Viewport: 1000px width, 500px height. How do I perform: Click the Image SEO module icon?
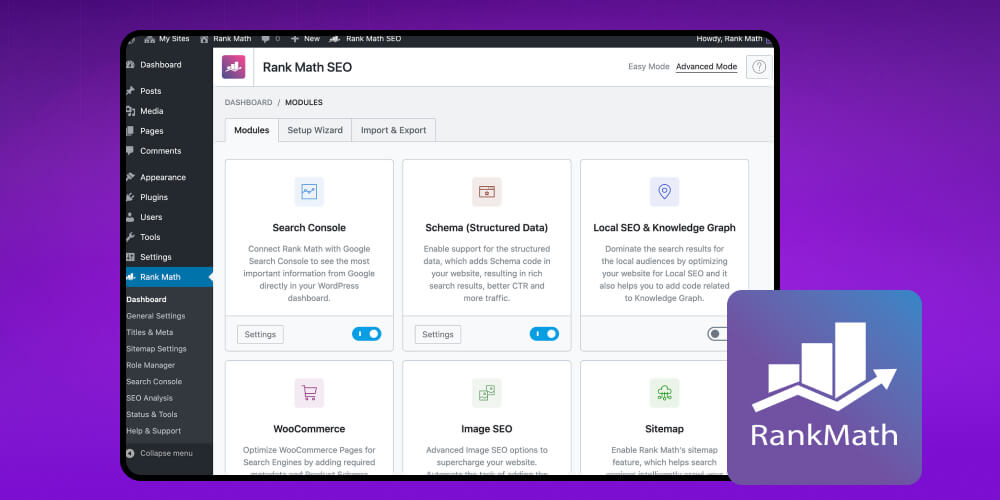tap(487, 393)
